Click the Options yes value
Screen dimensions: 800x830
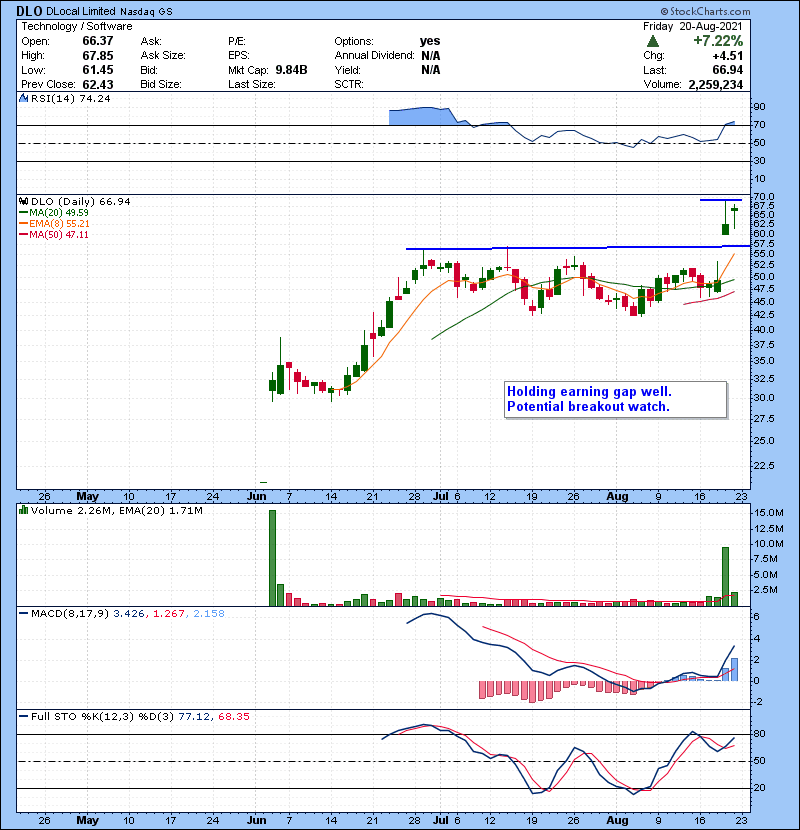[430, 41]
